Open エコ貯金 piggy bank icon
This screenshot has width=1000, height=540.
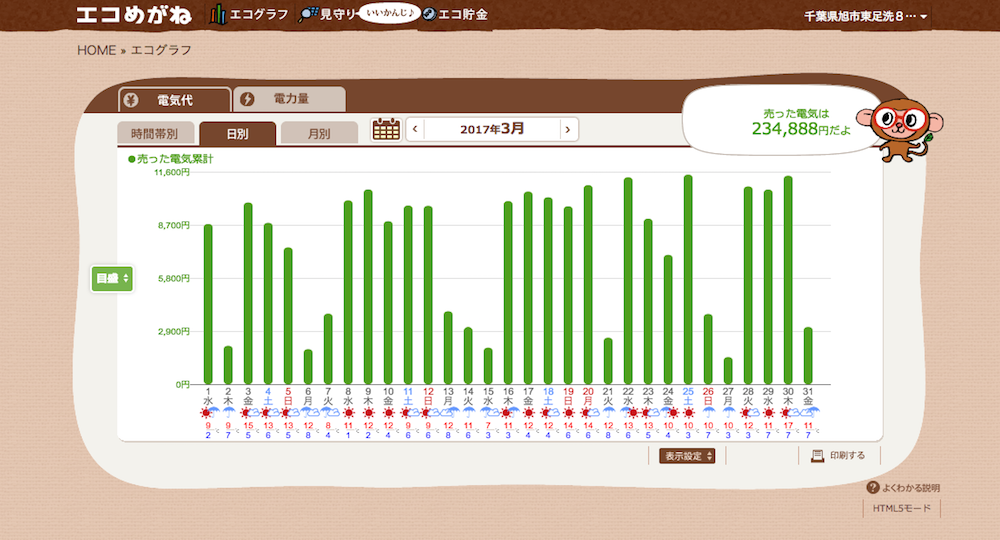click(428, 15)
